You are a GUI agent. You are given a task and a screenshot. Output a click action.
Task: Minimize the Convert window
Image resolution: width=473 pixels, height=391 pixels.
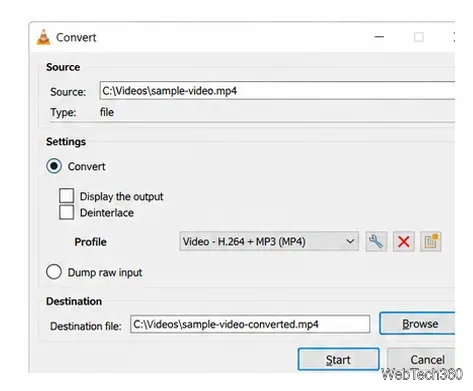(x=379, y=37)
